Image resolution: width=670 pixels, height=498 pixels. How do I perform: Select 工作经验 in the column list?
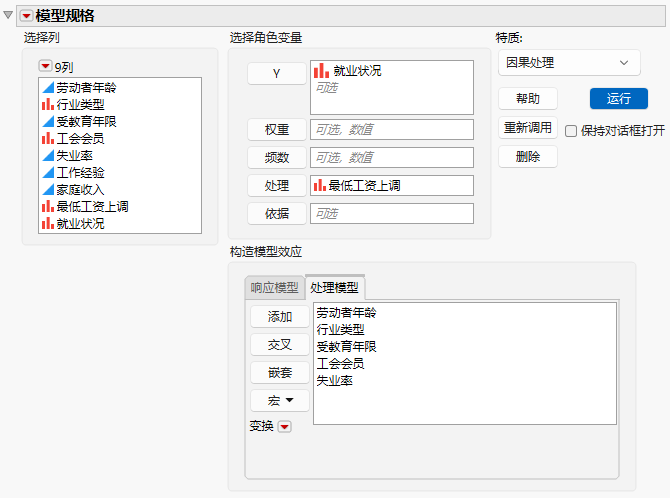(x=80, y=173)
